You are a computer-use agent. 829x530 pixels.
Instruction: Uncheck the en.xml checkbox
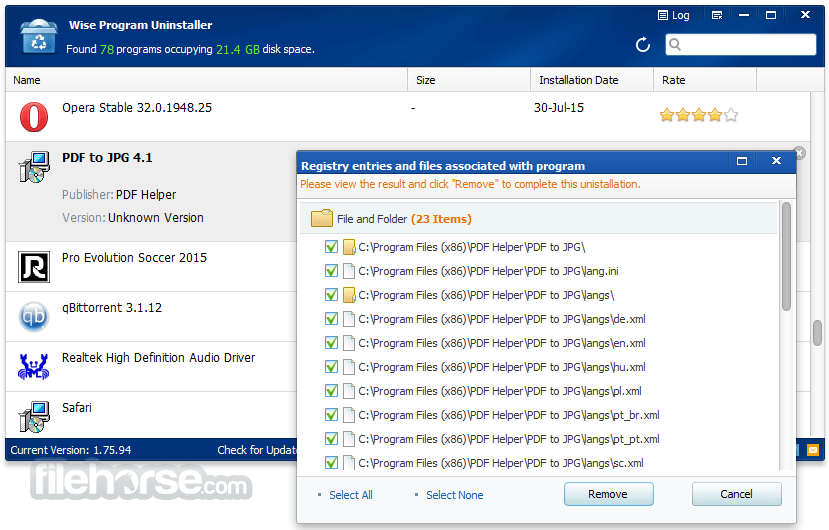coord(331,343)
